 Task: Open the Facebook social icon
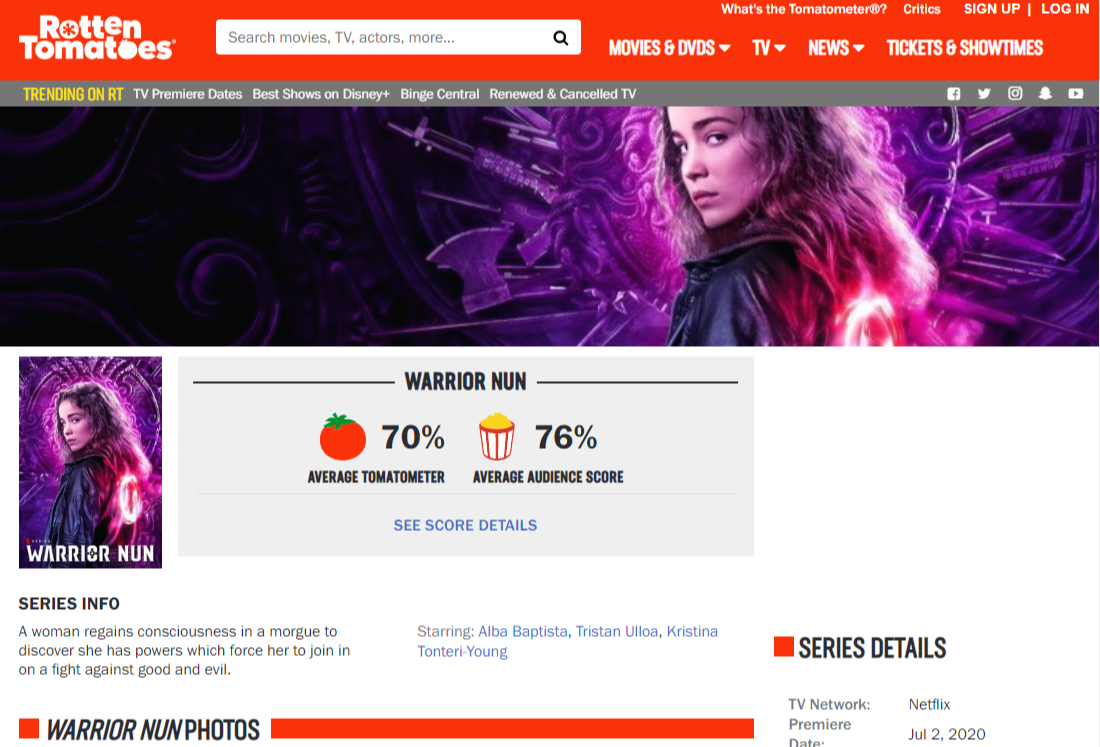(x=953, y=94)
